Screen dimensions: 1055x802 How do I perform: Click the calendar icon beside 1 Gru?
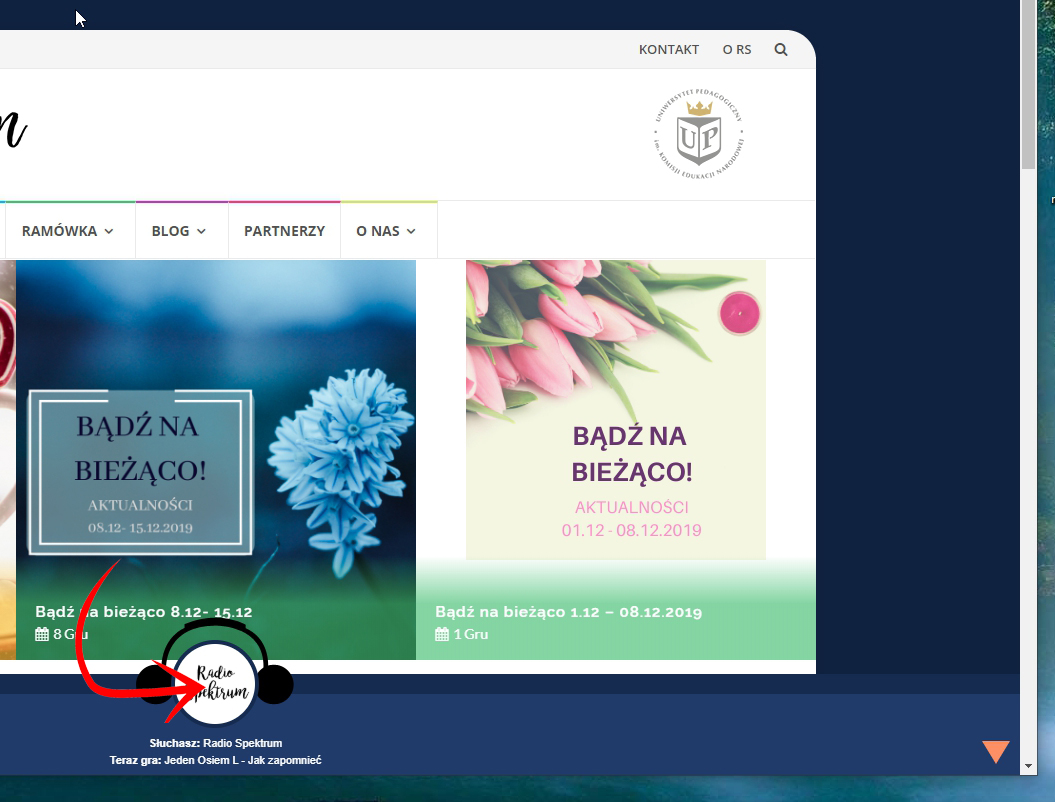[x=442, y=634]
